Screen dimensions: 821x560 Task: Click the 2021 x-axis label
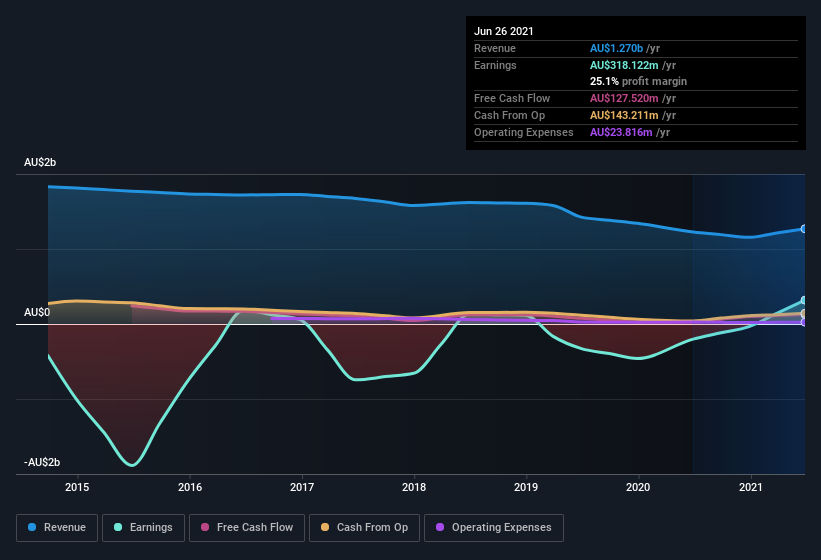(x=751, y=487)
